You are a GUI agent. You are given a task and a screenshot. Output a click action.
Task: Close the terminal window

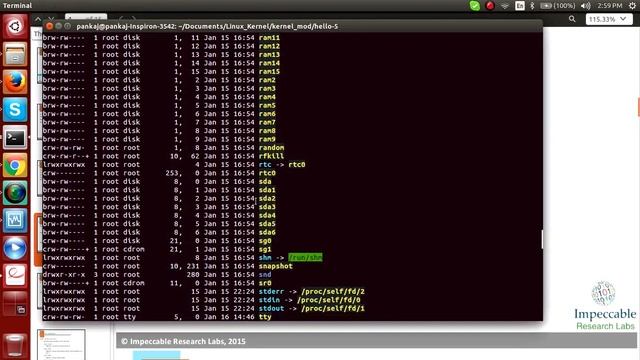(x=49, y=26)
